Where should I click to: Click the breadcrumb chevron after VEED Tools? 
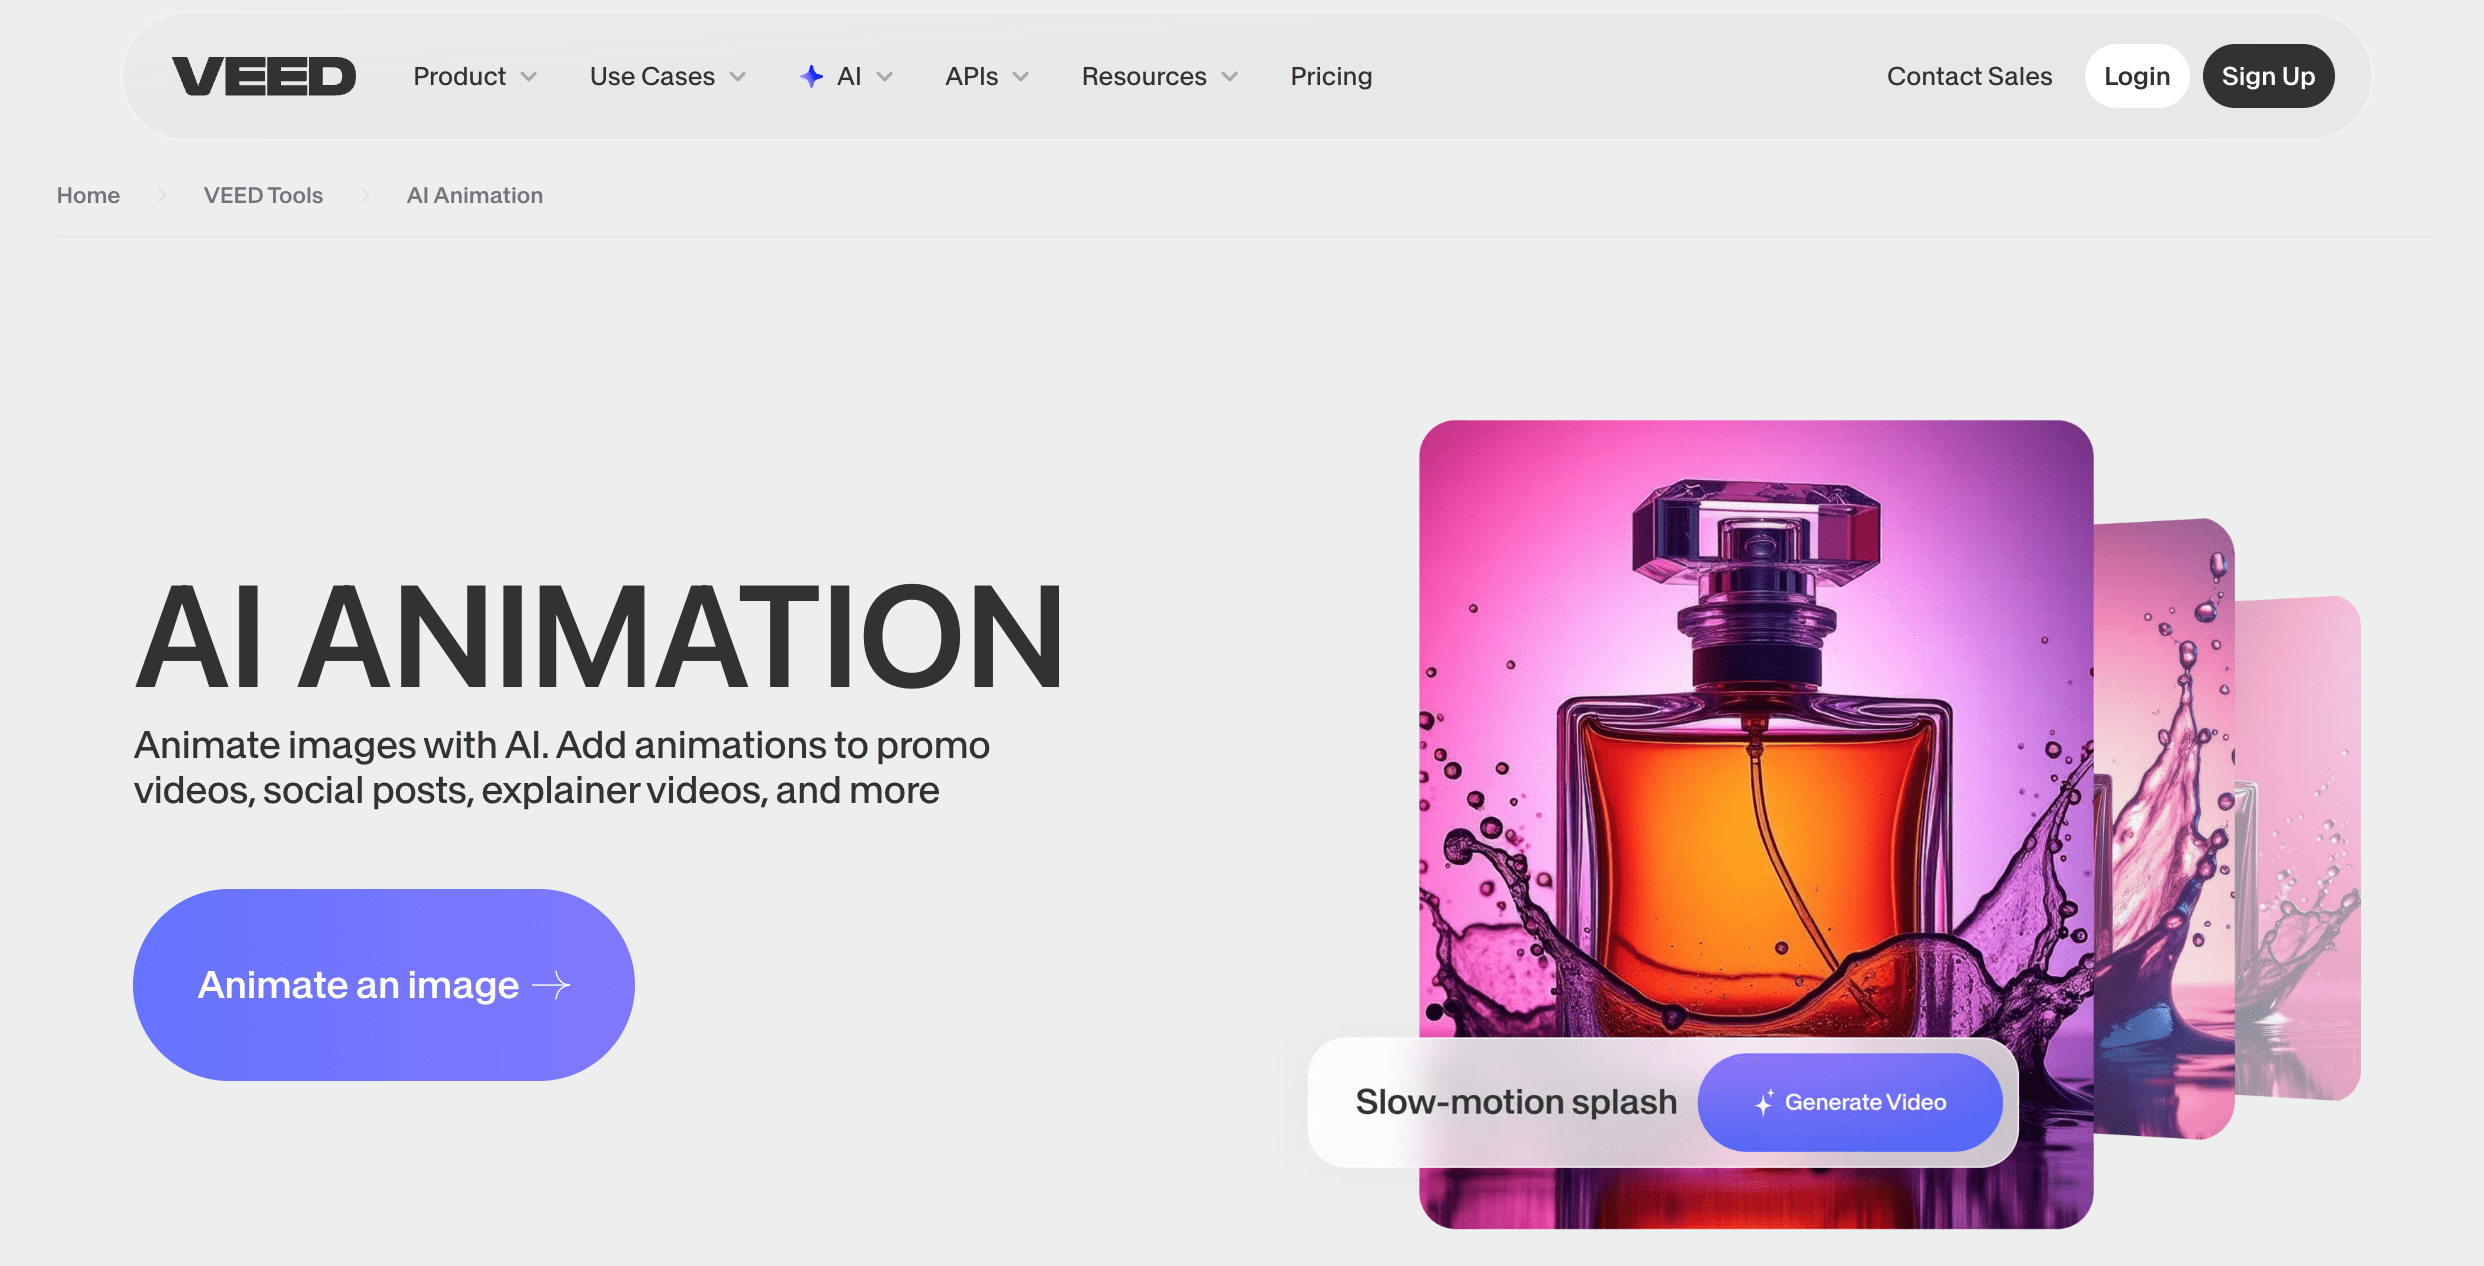coord(365,195)
